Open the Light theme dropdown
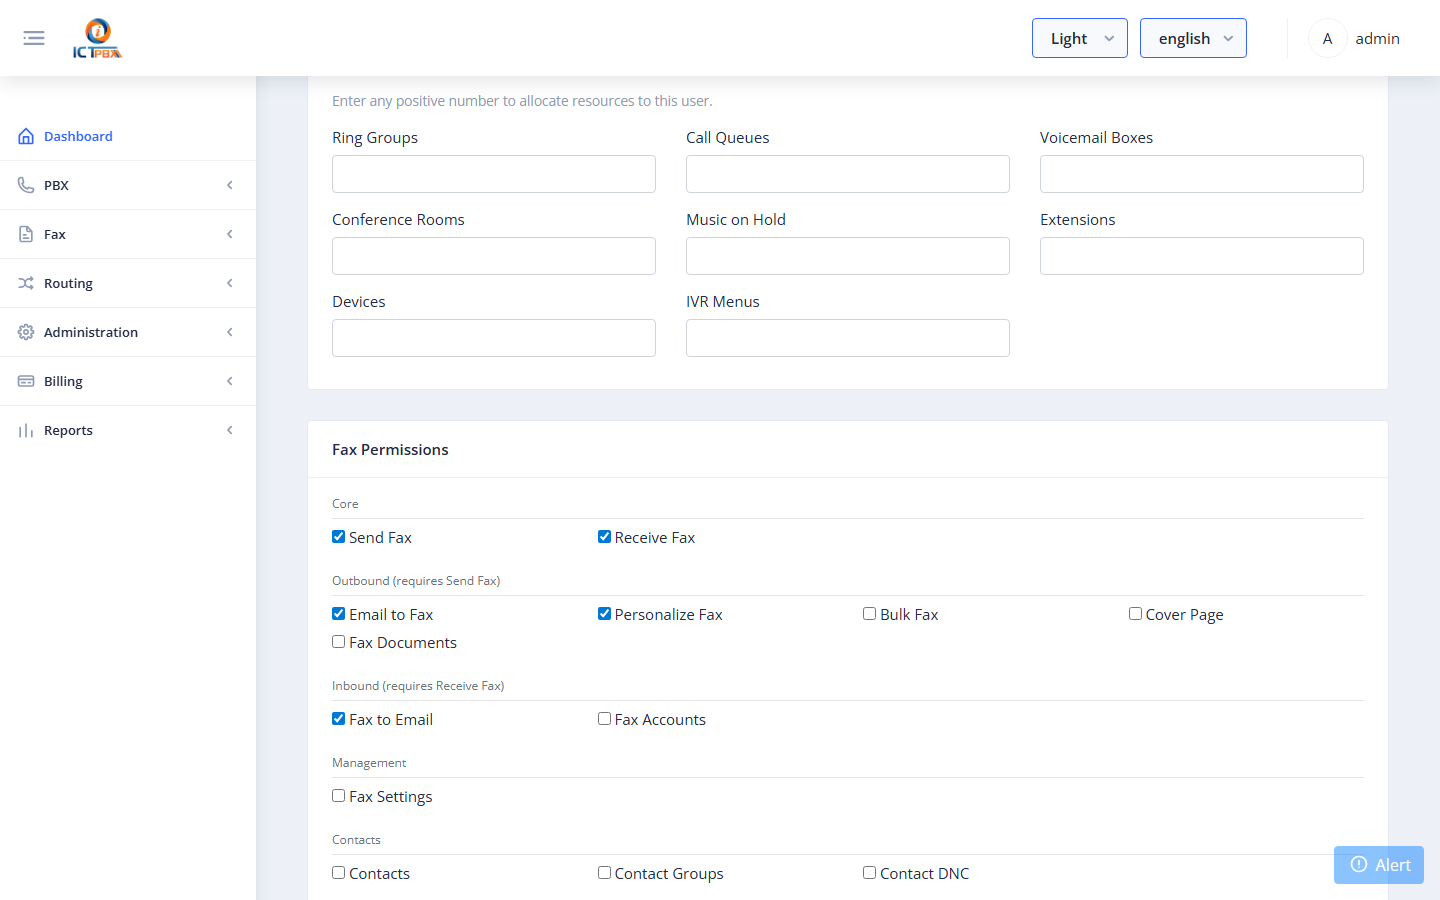The image size is (1440, 900). coord(1080,38)
